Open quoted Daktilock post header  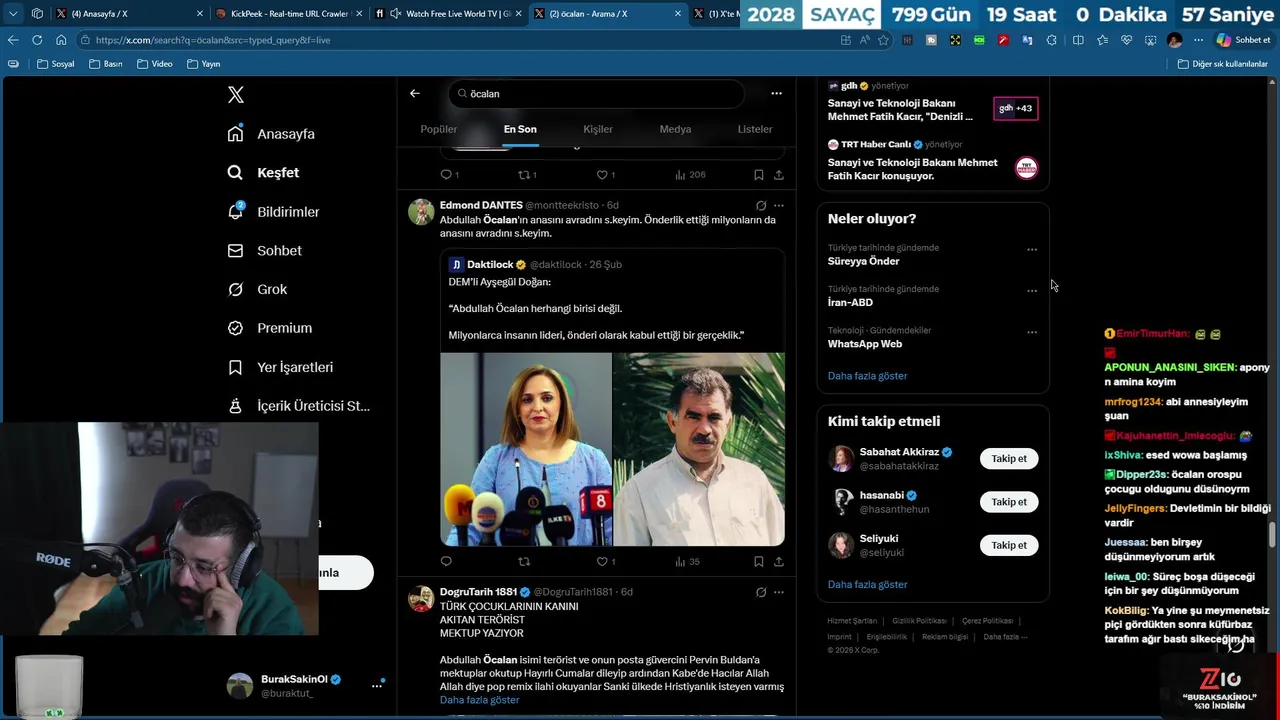[535, 264]
